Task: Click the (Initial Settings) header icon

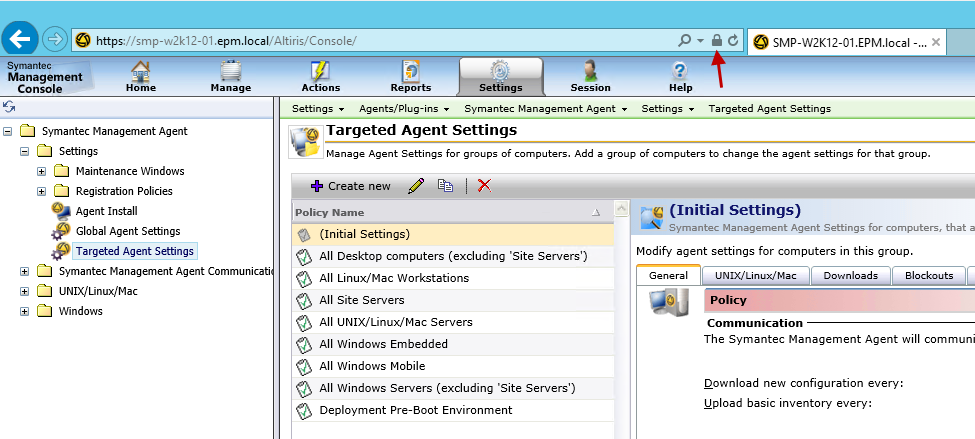Action: point(651,218)
